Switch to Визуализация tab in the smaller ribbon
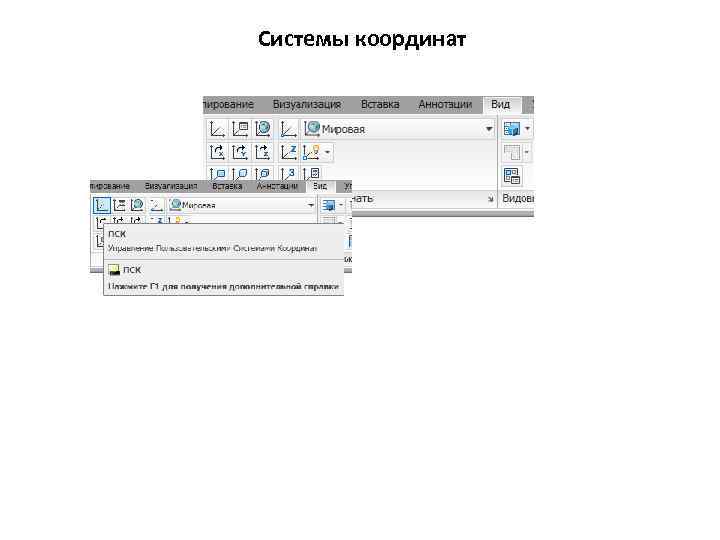The image size is (720, 540). 171,186
